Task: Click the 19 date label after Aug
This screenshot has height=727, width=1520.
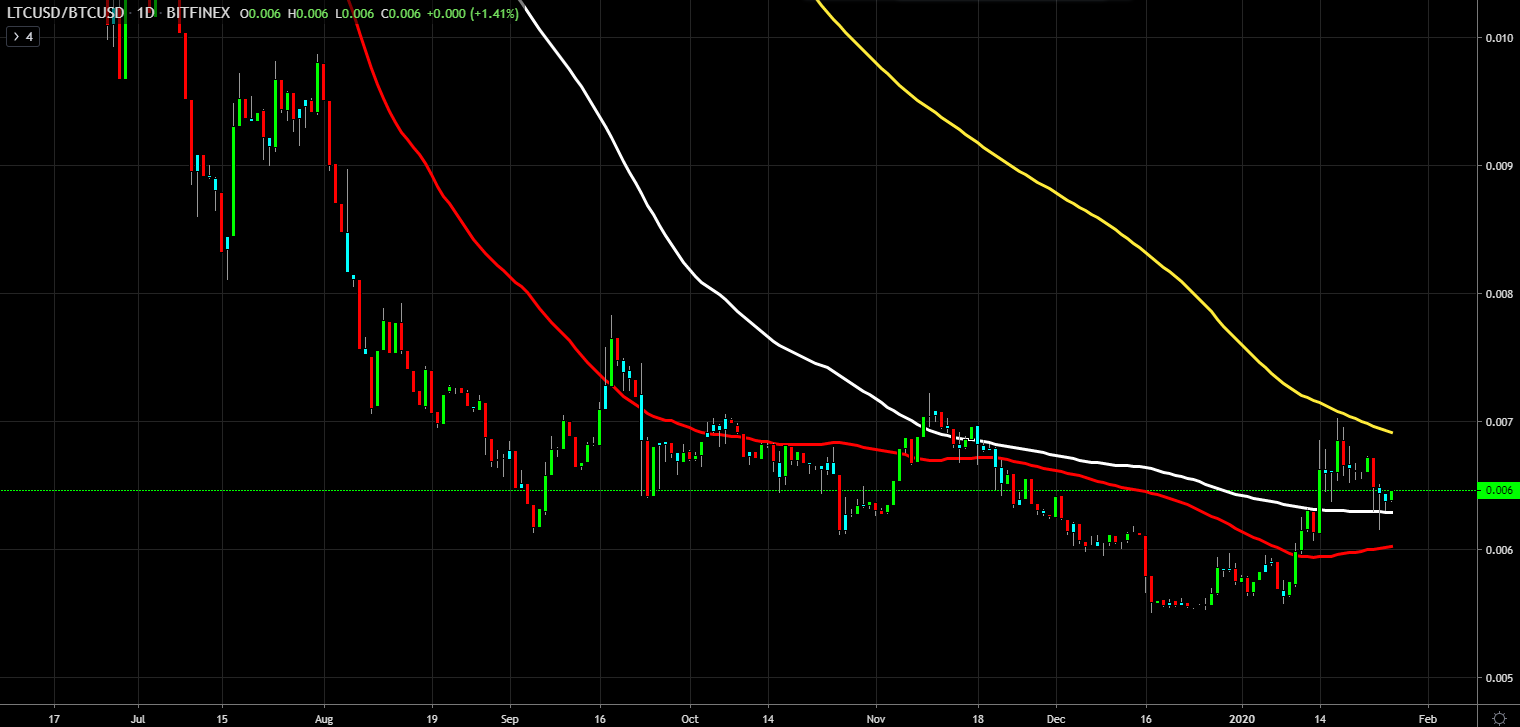Action: click(x=432, y=718)
